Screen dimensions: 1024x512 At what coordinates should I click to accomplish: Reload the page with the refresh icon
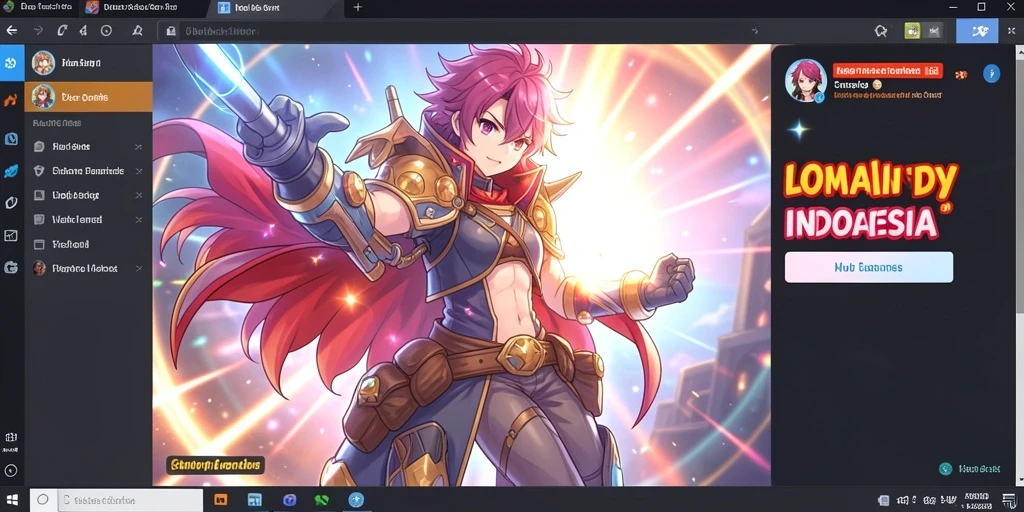pyautogui.click(x=62, y=31)
